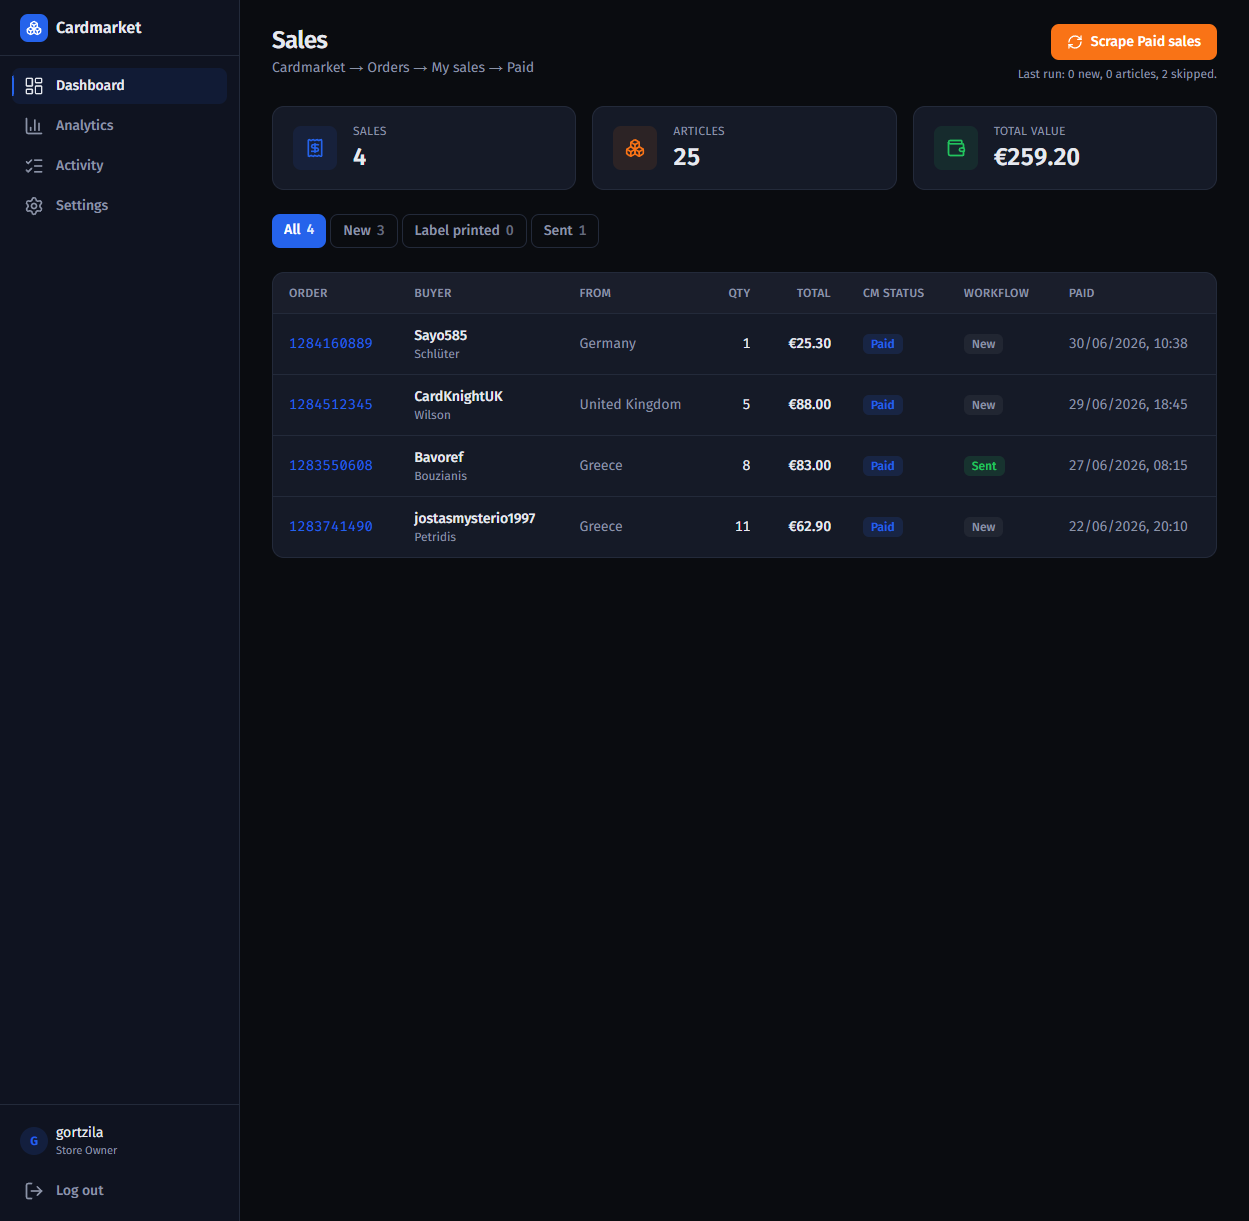Click the Sales receipt icon
This screenshot has height=1221, width=1249.
click(x=315, y=148)
